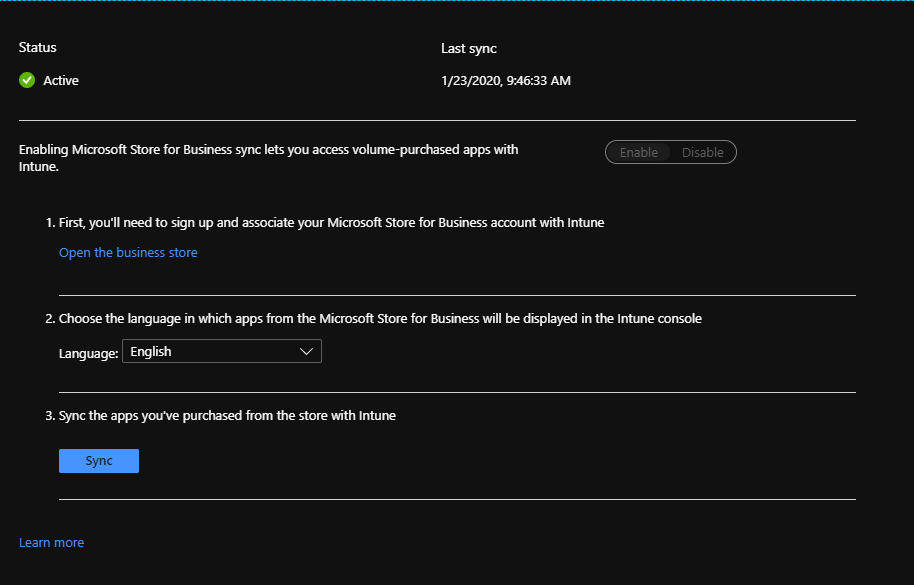Click the blue Sync button
914x585 pixels.
tap(99, 460)
